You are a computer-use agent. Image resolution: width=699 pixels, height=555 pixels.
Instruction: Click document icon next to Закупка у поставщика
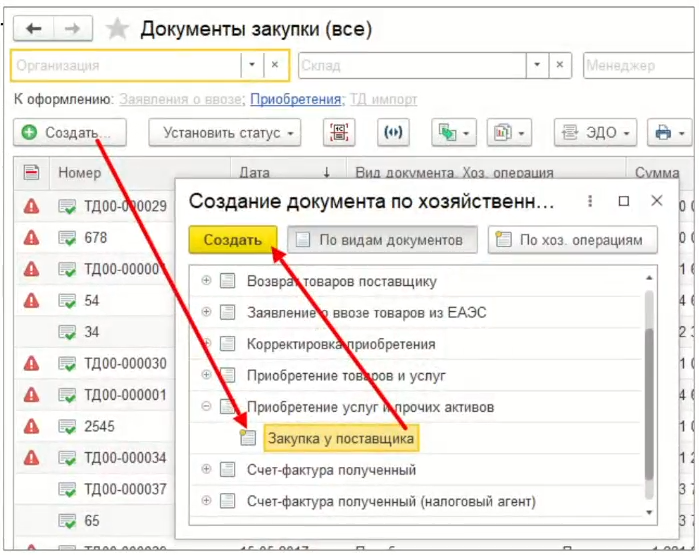pyautogui.click(x=247, y=438)
